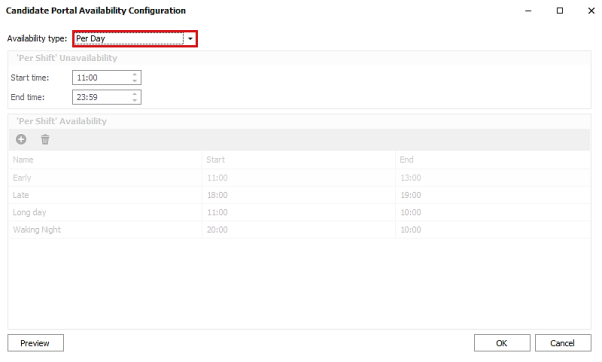Viewport: 602px width, 362px height.
Task: Click the End time 23:59 field
Action: tap(107, 97)
